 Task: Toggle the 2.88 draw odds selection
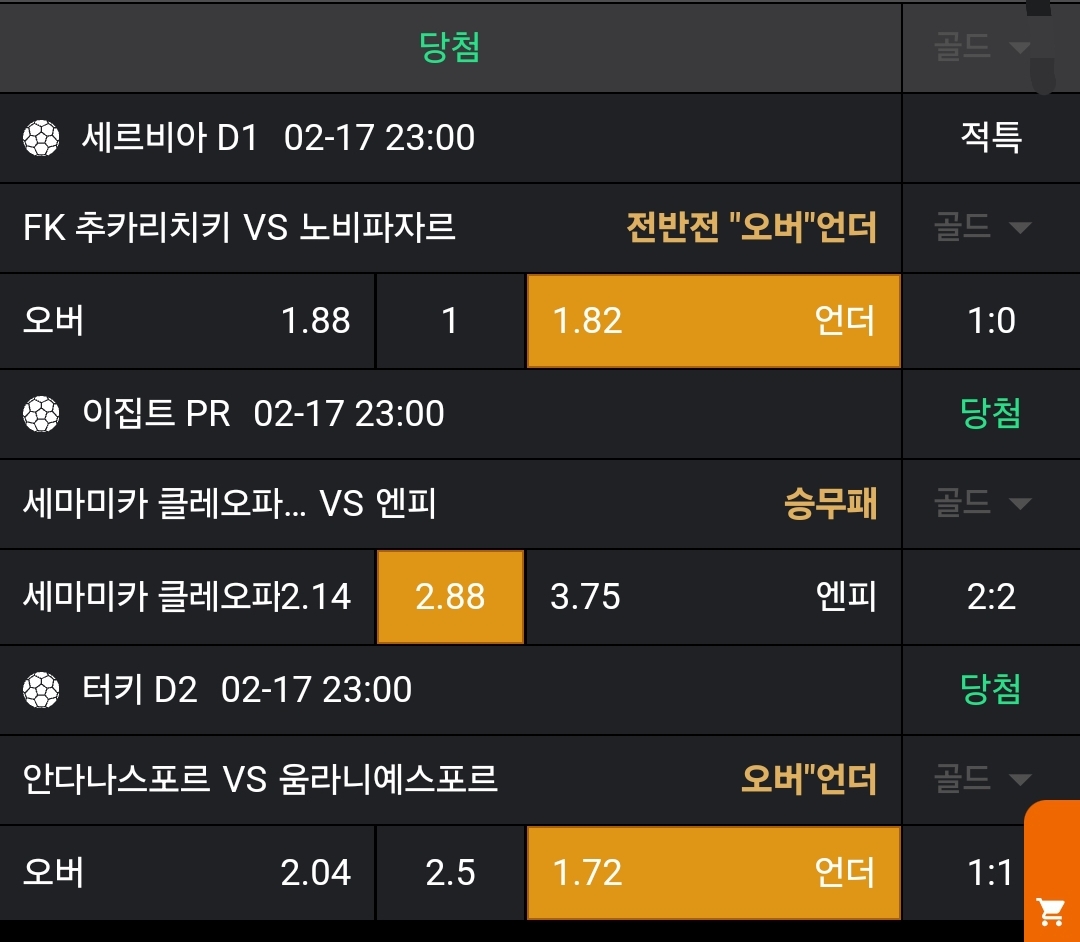450,597
